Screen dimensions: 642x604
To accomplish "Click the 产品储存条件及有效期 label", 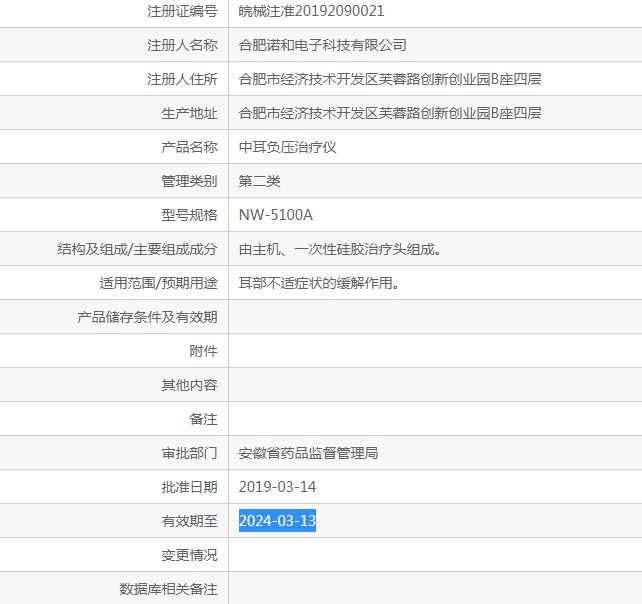I will click(147, 317).
